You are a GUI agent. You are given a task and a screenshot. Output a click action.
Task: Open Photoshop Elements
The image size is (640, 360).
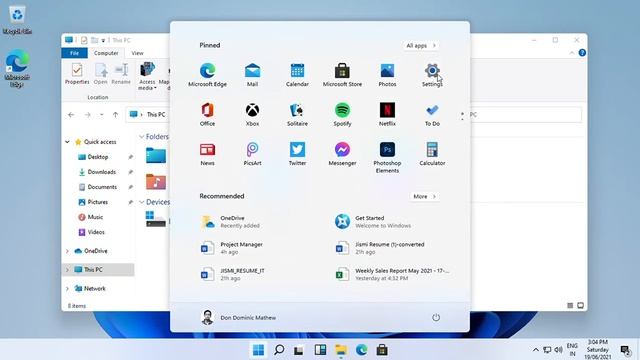coord(387,157)
